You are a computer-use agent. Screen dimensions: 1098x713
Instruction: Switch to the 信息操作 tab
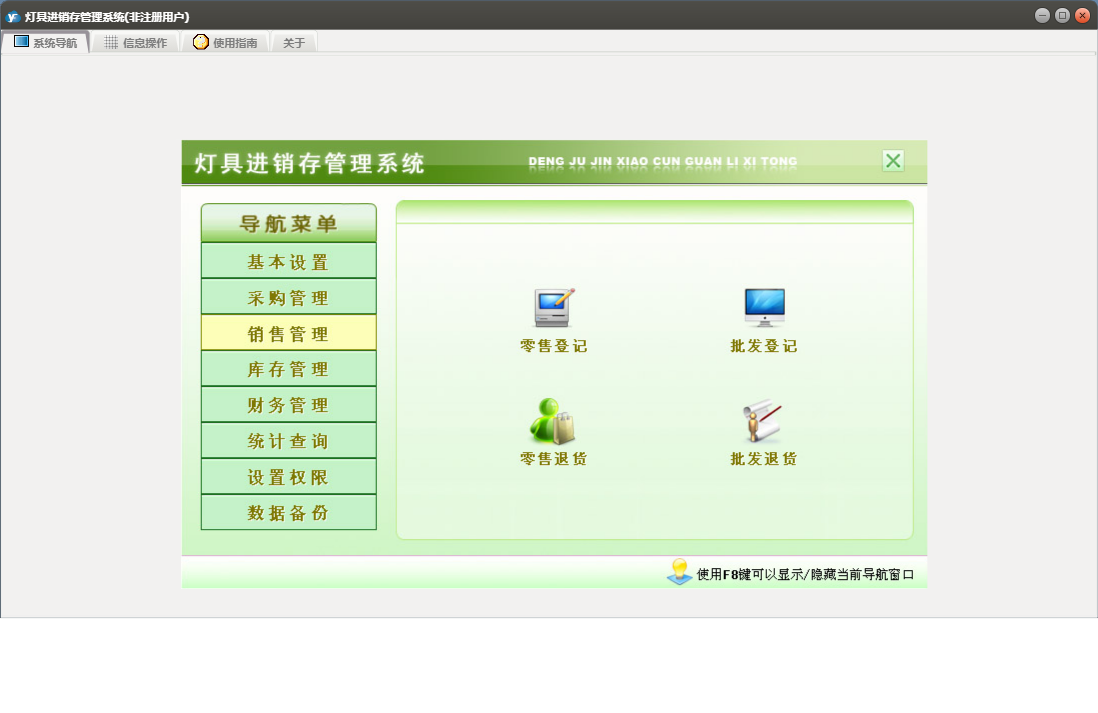point(136,43)
